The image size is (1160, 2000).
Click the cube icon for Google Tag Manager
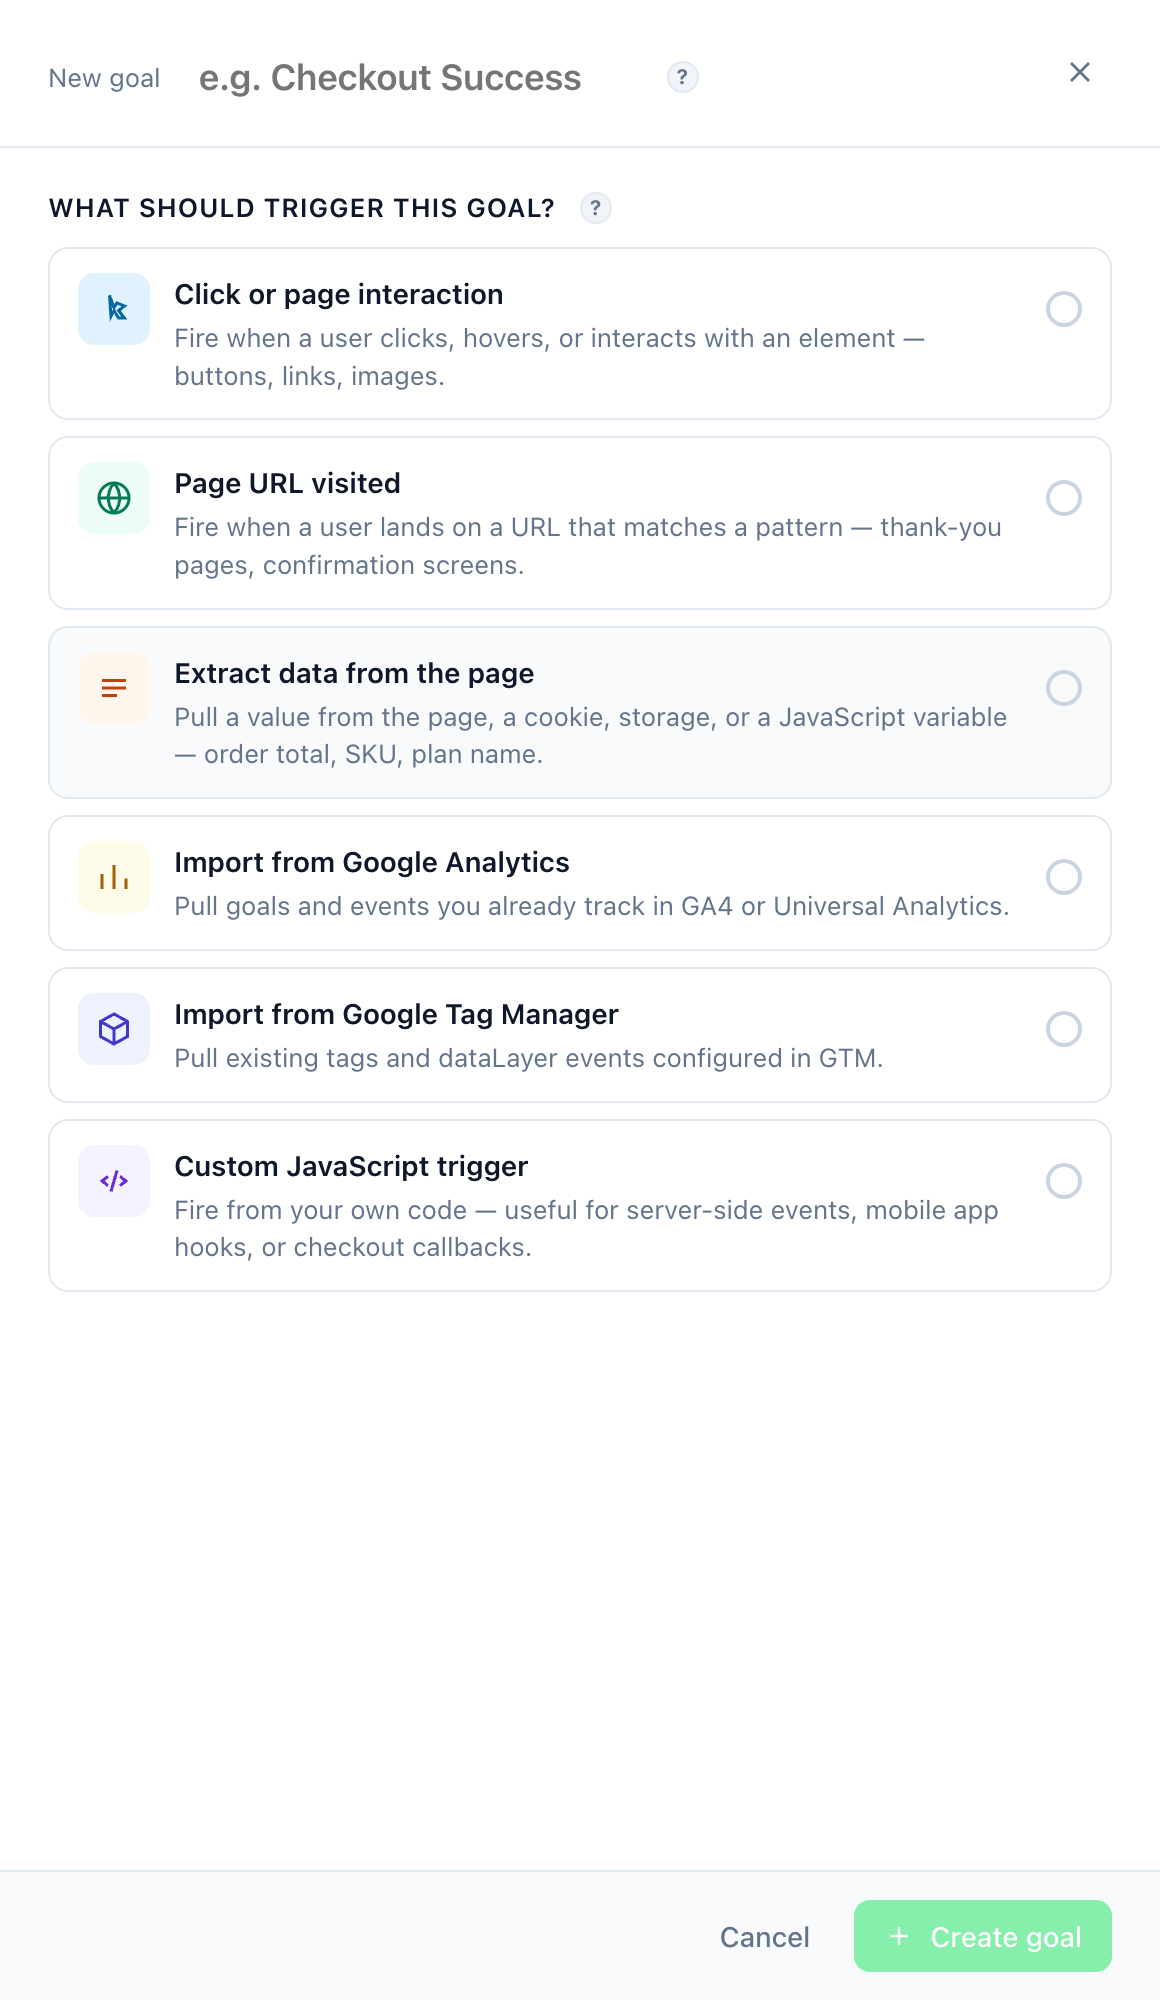114,1029
